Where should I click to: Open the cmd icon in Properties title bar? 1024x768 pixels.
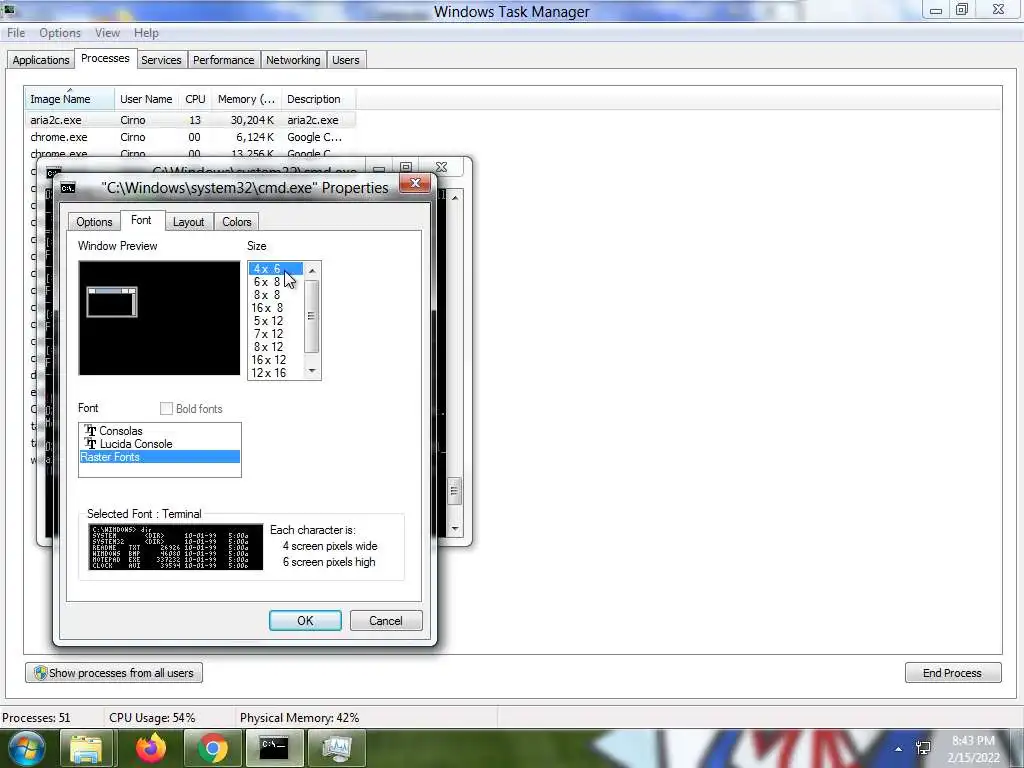click(67, 188)
